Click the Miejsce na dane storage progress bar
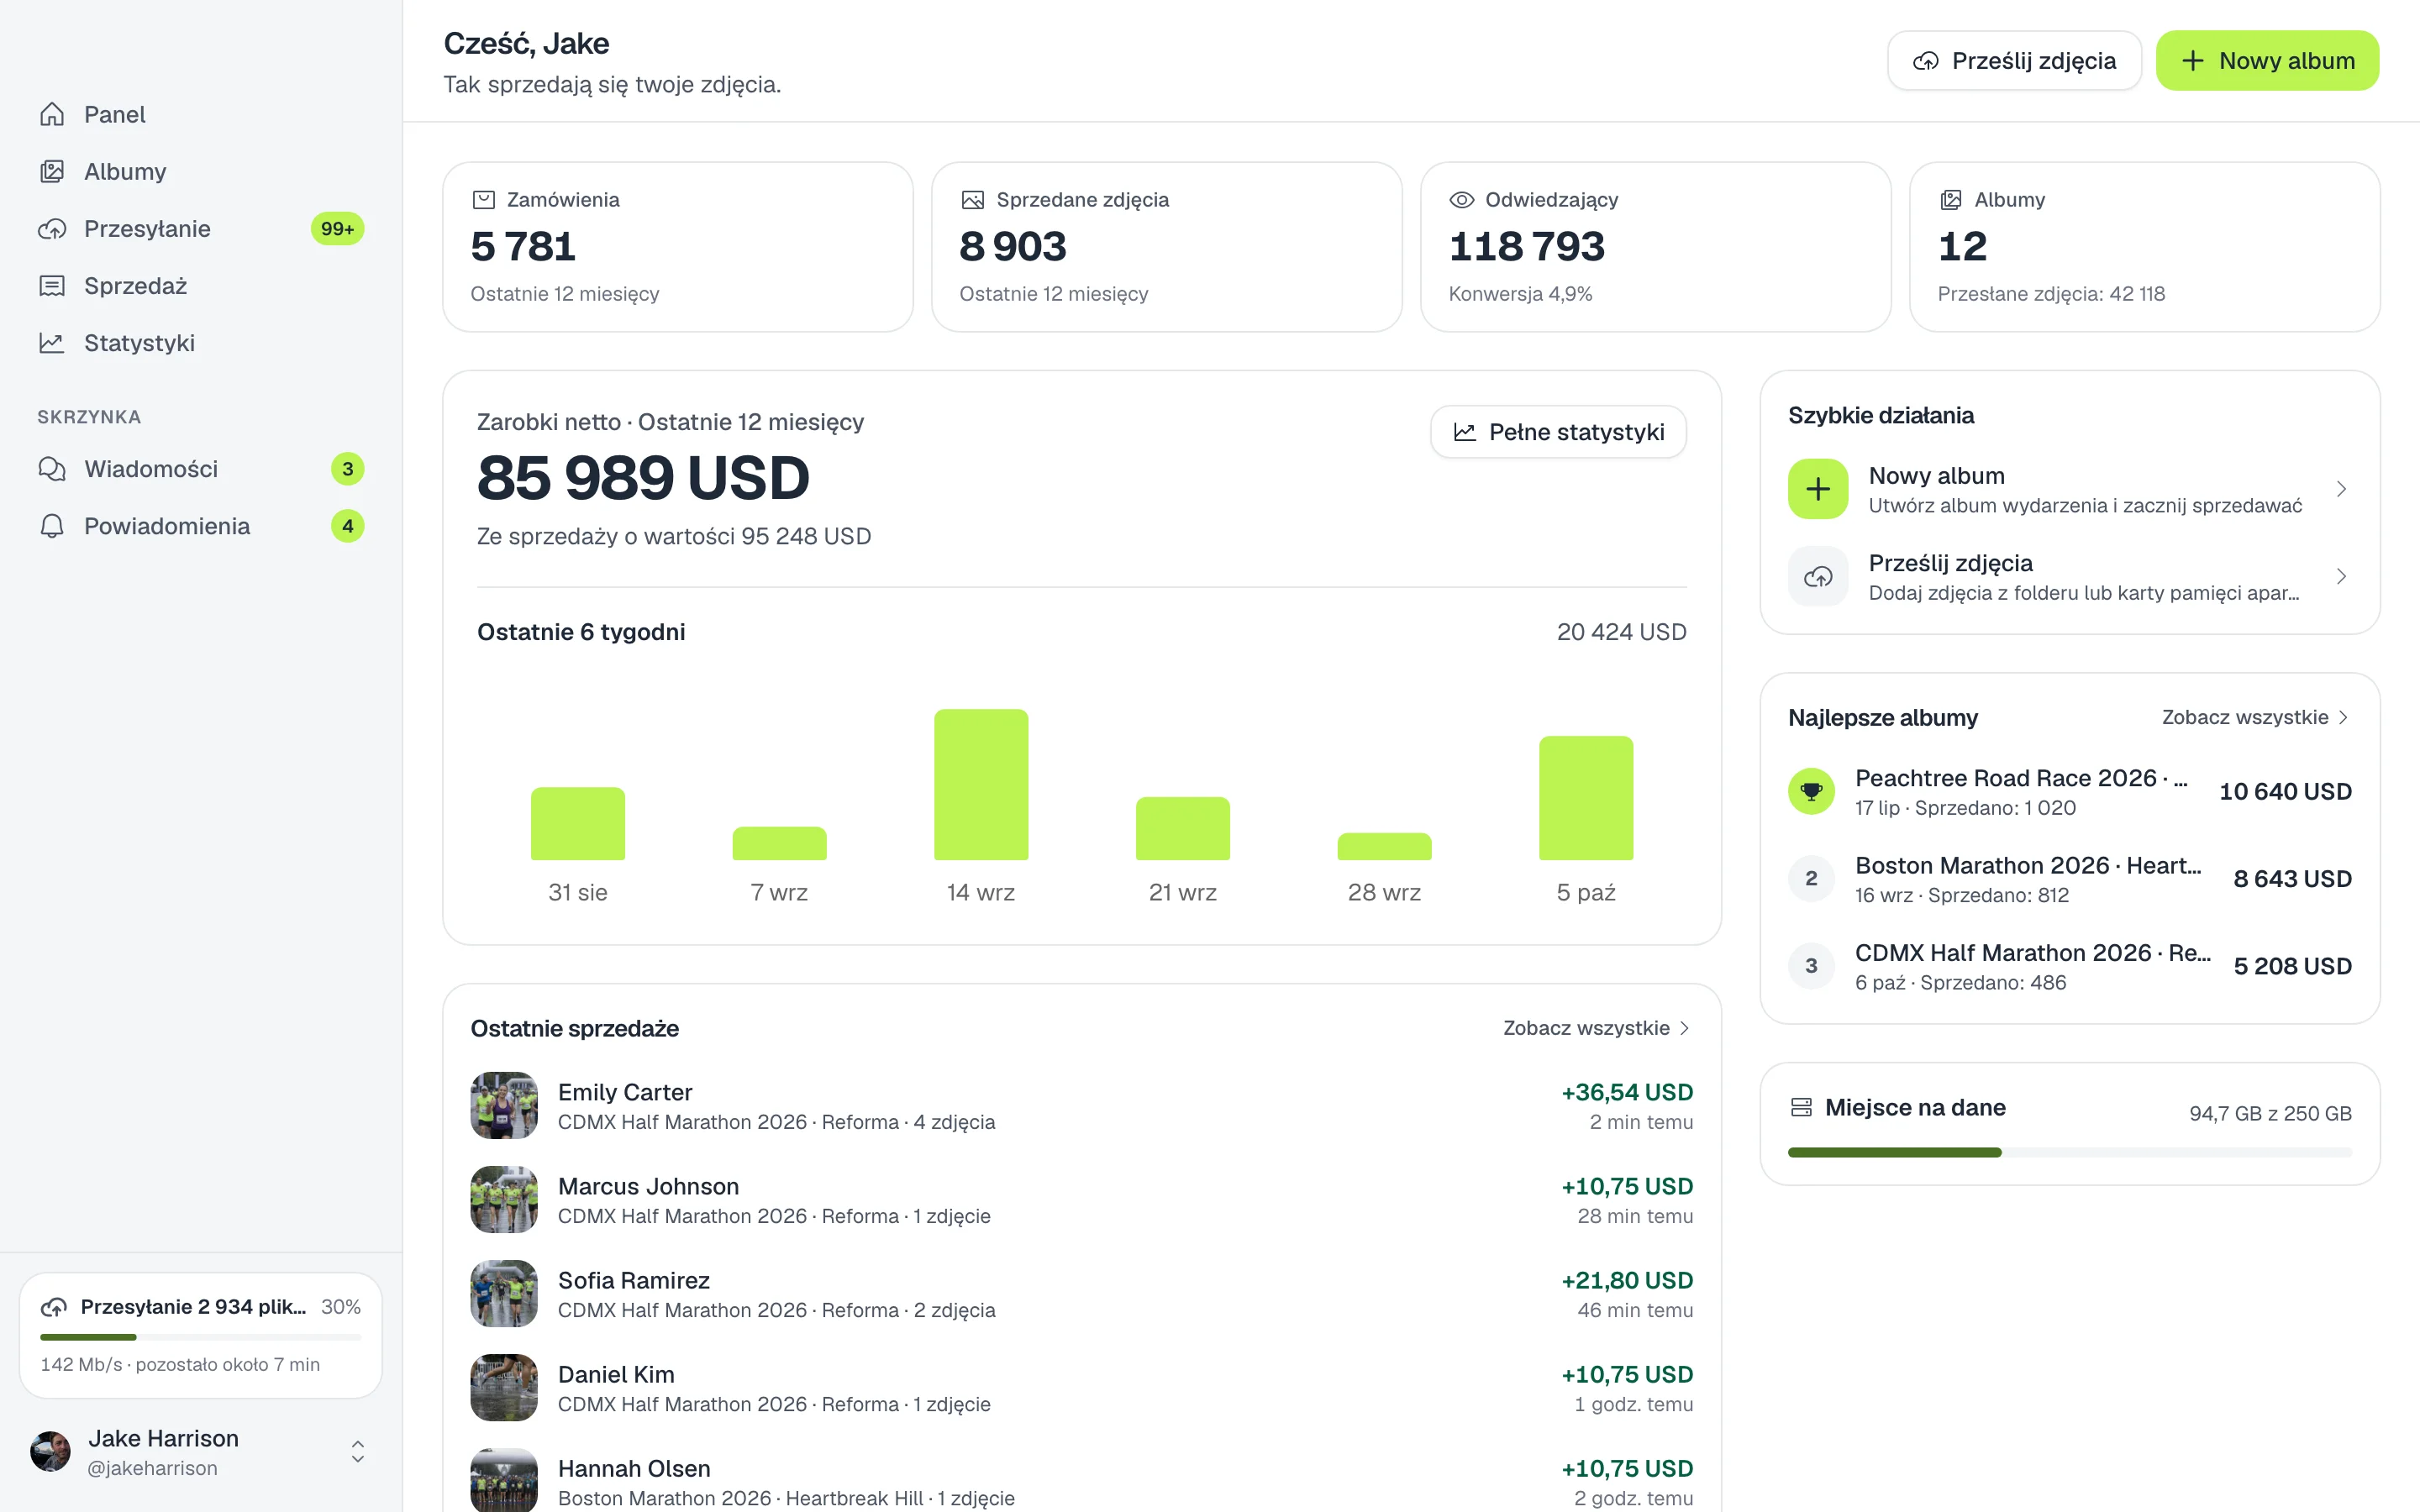 pyautogui.click(x=2069, y=1153)
